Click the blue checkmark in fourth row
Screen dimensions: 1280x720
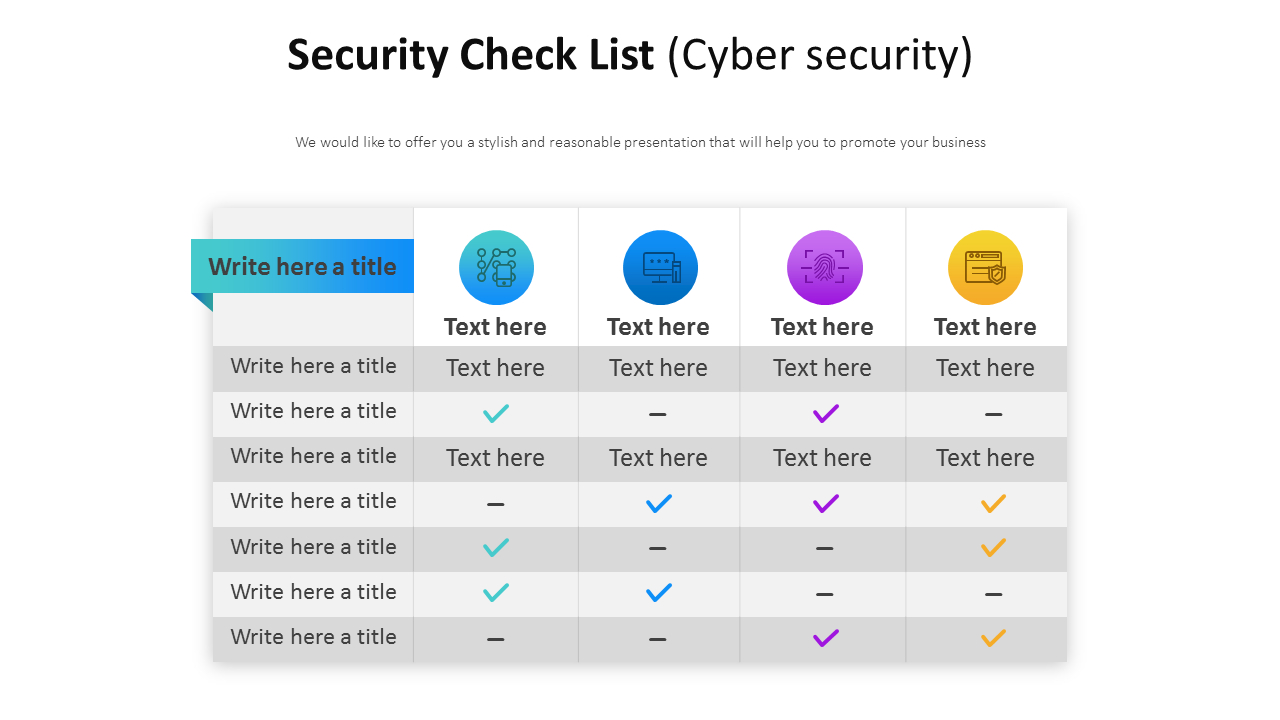(x=659, y=503)
